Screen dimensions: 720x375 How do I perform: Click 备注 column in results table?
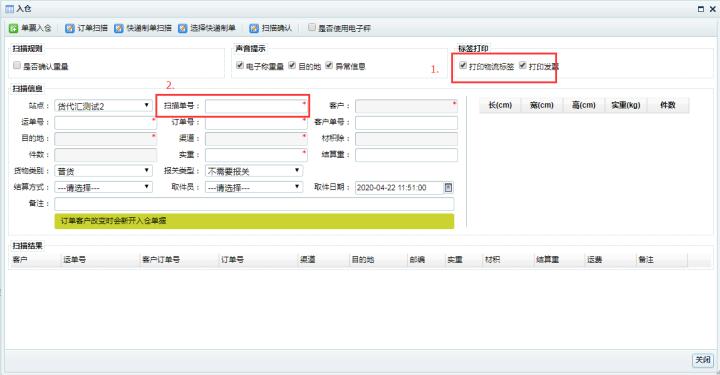tap(661, 260)
